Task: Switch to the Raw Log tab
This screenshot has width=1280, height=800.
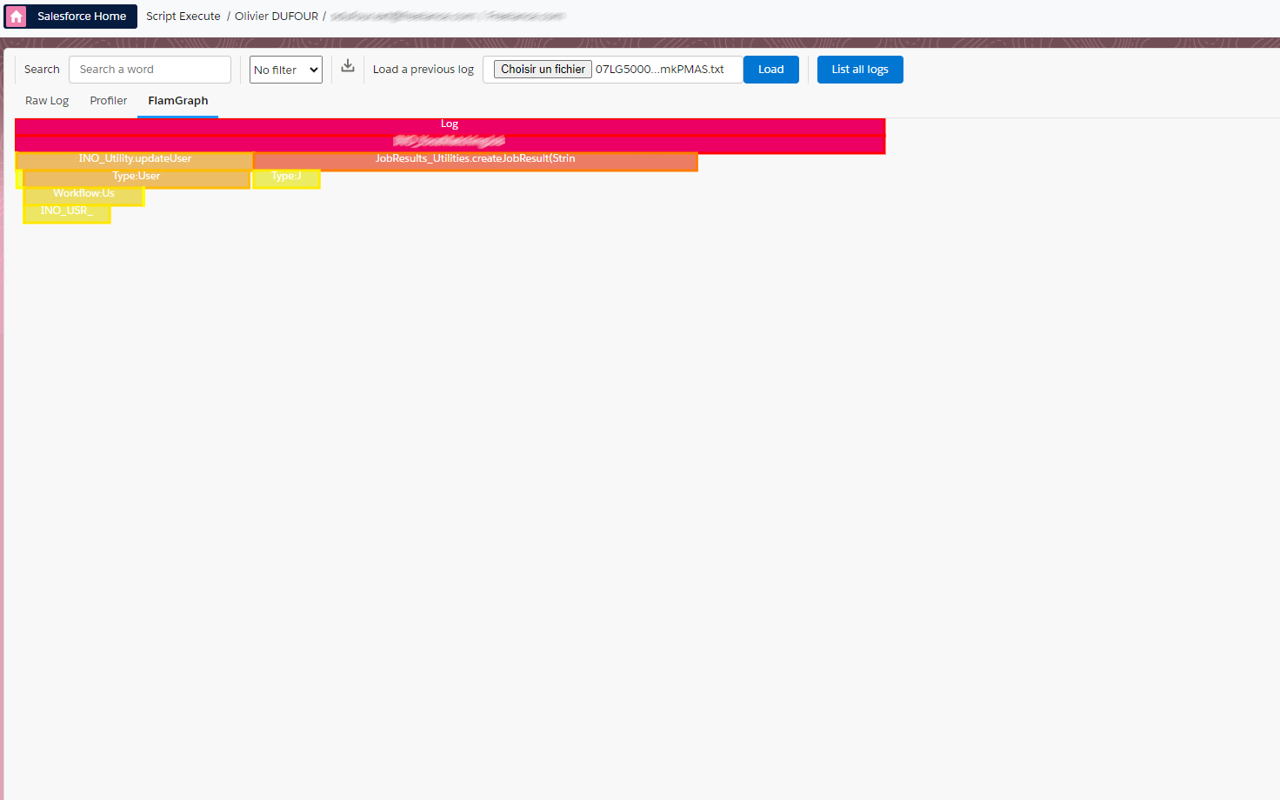Action: 46,100
